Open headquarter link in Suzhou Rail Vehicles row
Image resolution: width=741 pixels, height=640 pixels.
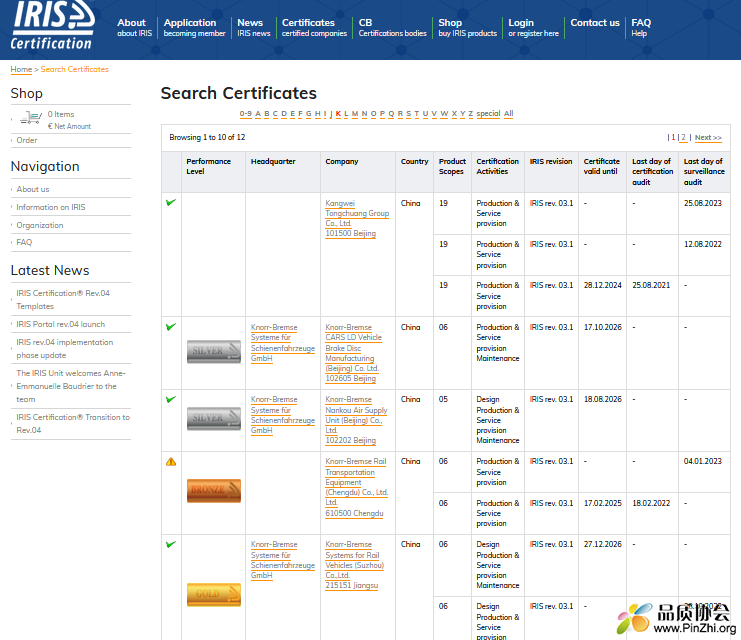[x=283, y=560]
